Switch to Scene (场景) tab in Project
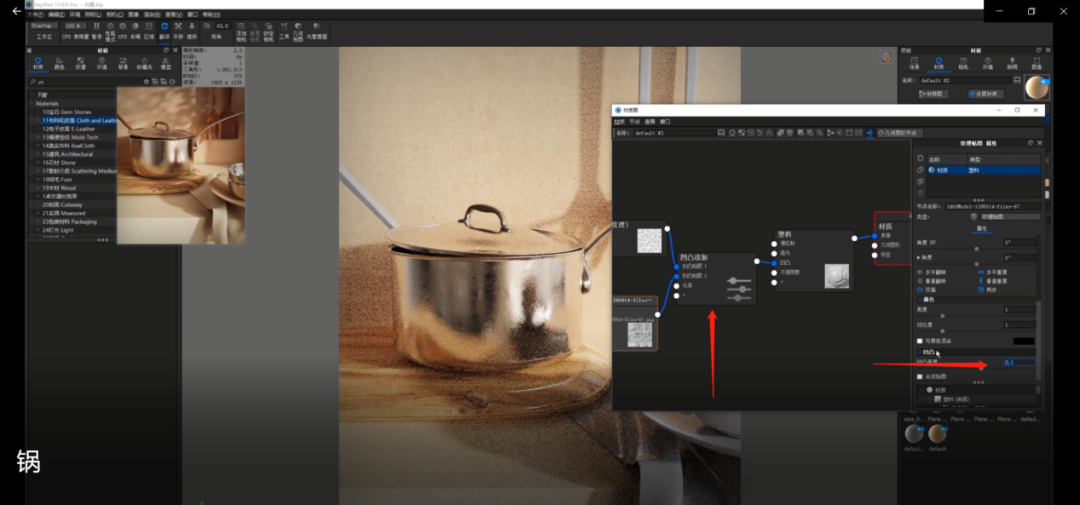Screen dimensions: 1080x505 (x=914, y=63)
